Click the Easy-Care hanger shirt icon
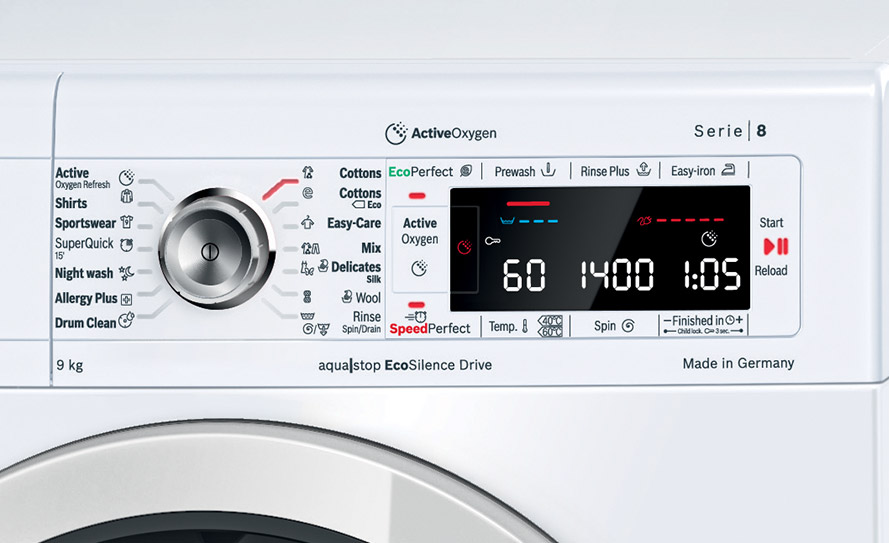The image size is (889, 543). (x=307, y=222)
